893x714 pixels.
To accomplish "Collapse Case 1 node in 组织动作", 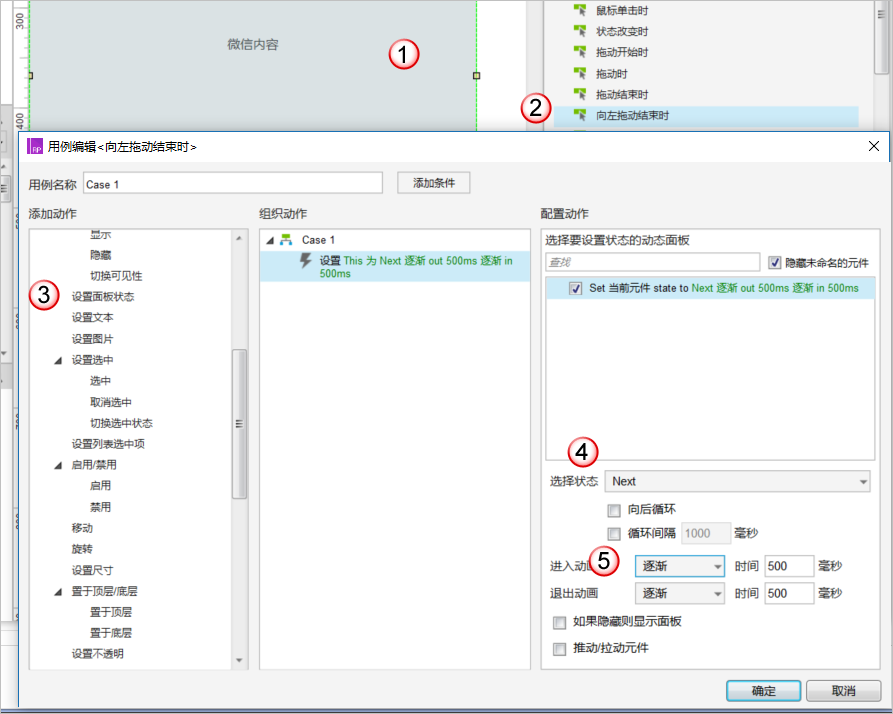I will tap(270, 240).
